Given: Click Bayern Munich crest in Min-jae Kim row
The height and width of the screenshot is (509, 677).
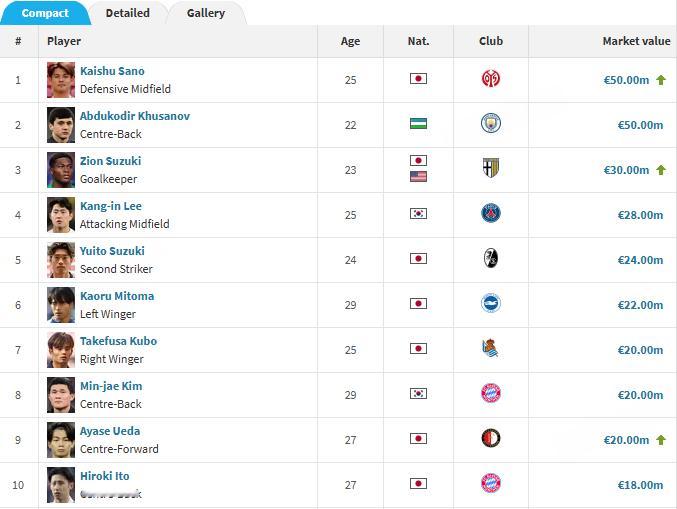Looking at the screenshot, I should pyautogui.click(x=490, y=393).
